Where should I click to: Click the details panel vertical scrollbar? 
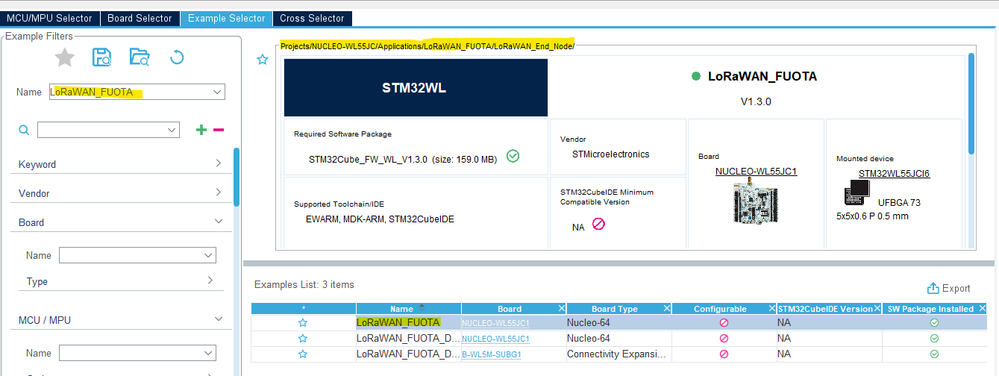pos(971,103)
